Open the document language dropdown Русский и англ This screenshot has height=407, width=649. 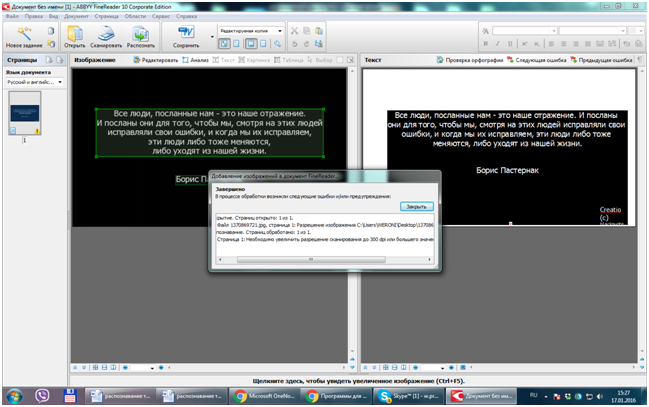click(x=34, y=82)
